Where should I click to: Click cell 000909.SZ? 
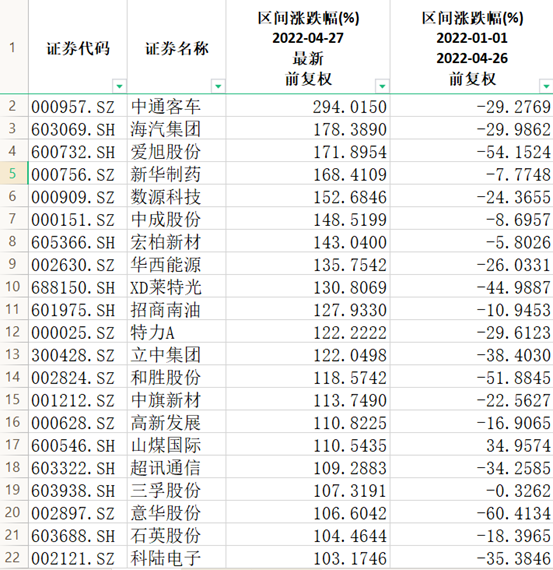tap(78, 197)
